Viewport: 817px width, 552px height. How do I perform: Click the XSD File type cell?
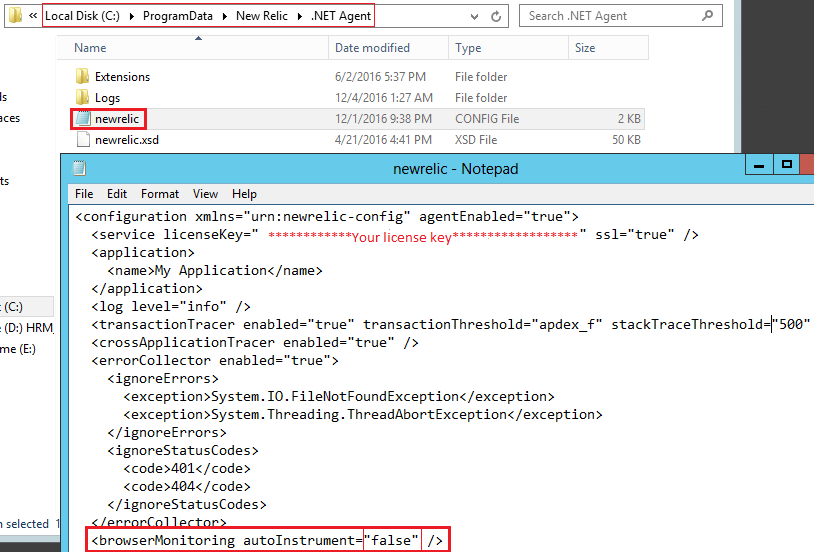[476, 140]
